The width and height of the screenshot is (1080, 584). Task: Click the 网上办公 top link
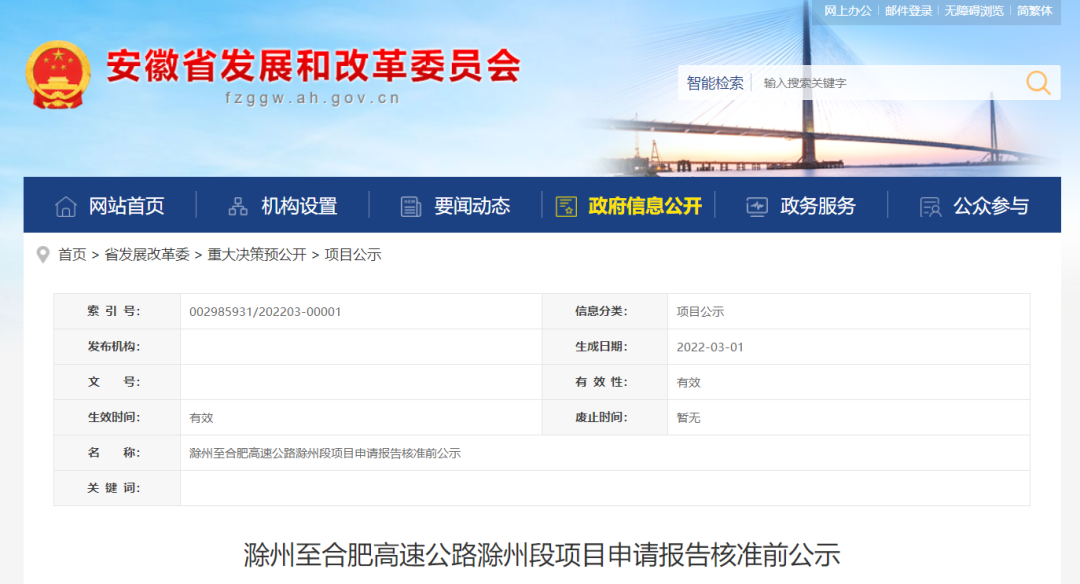point(848,11)
